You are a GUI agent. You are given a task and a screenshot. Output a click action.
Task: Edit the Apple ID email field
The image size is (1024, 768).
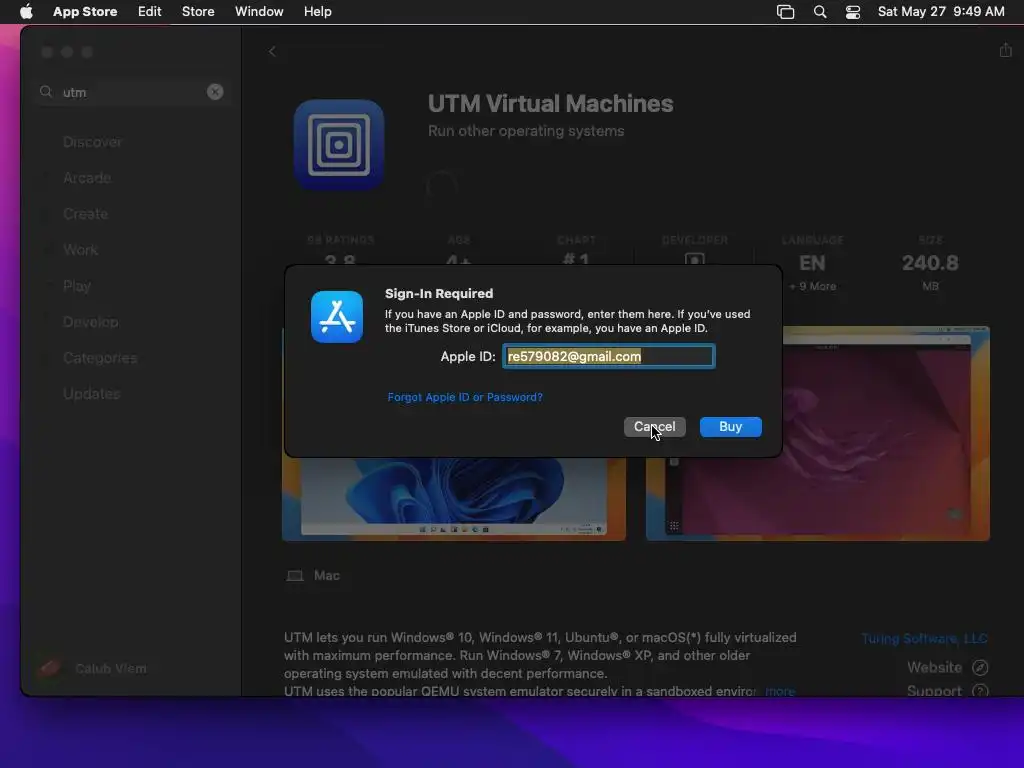[x=609, y=356]
